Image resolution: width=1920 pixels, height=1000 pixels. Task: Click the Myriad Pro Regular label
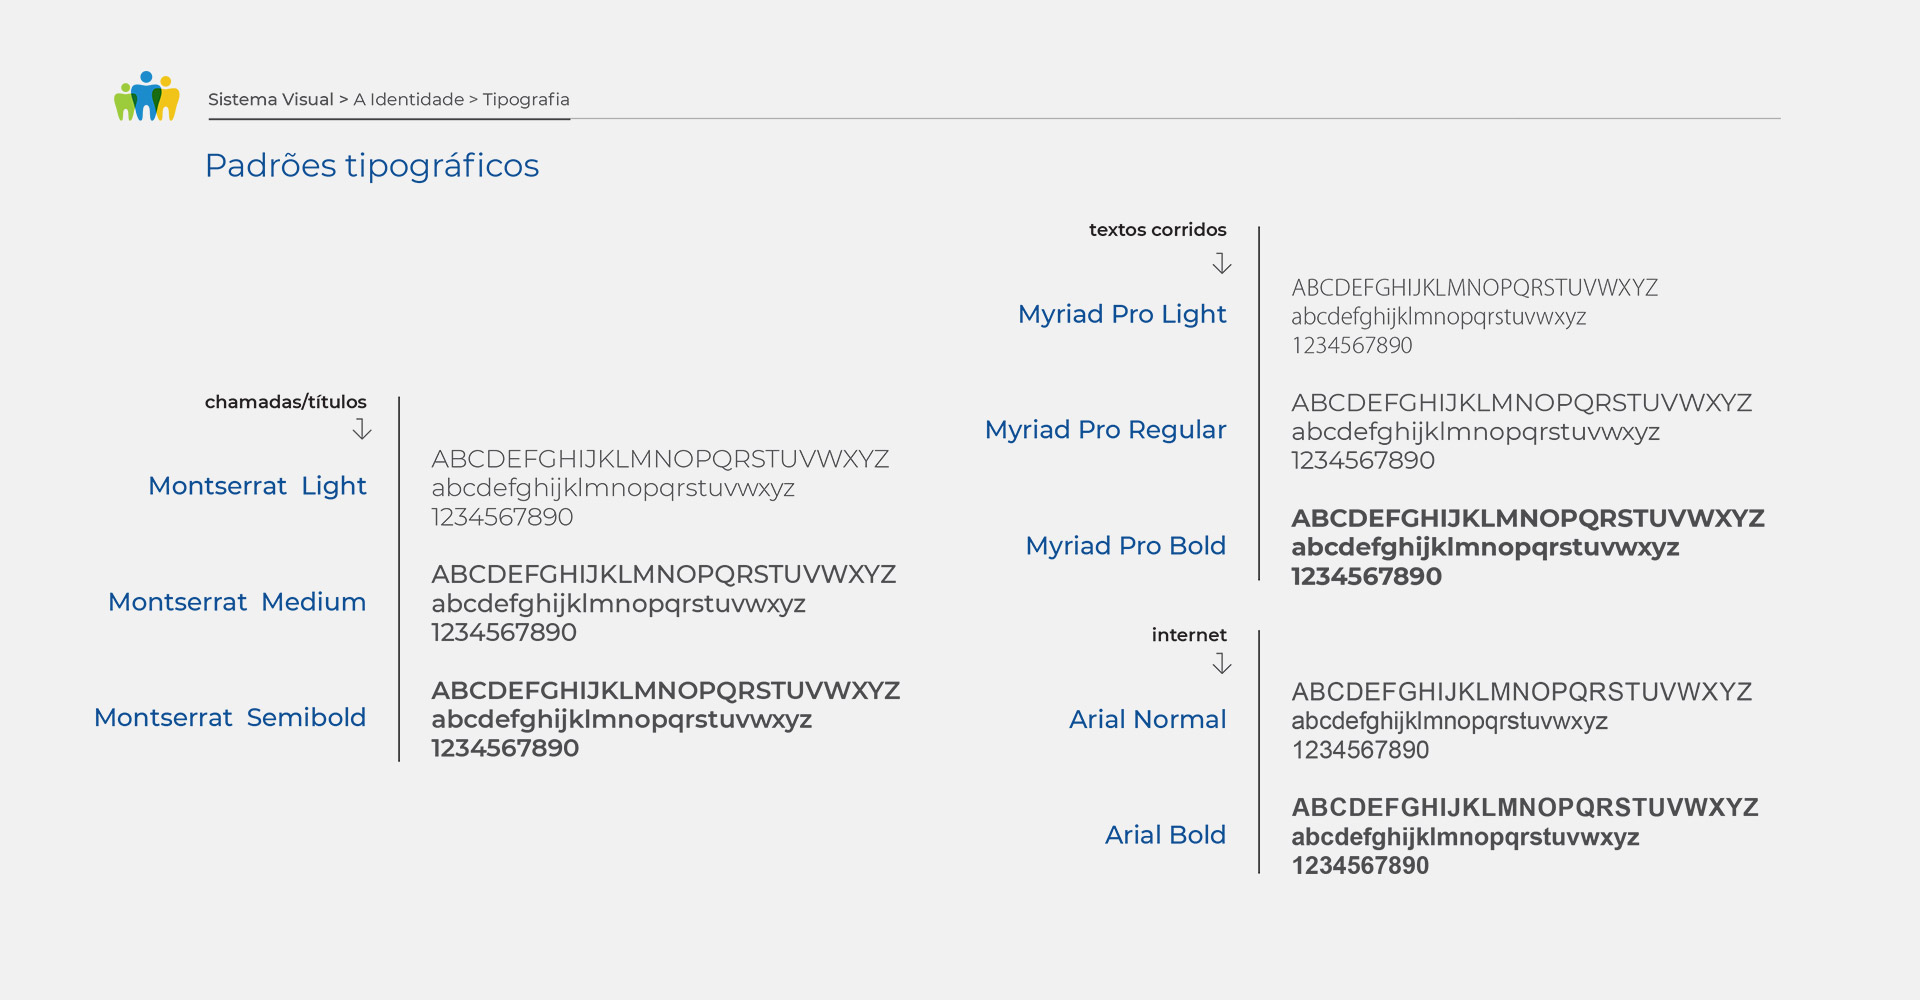click(x=1105, y=430)
